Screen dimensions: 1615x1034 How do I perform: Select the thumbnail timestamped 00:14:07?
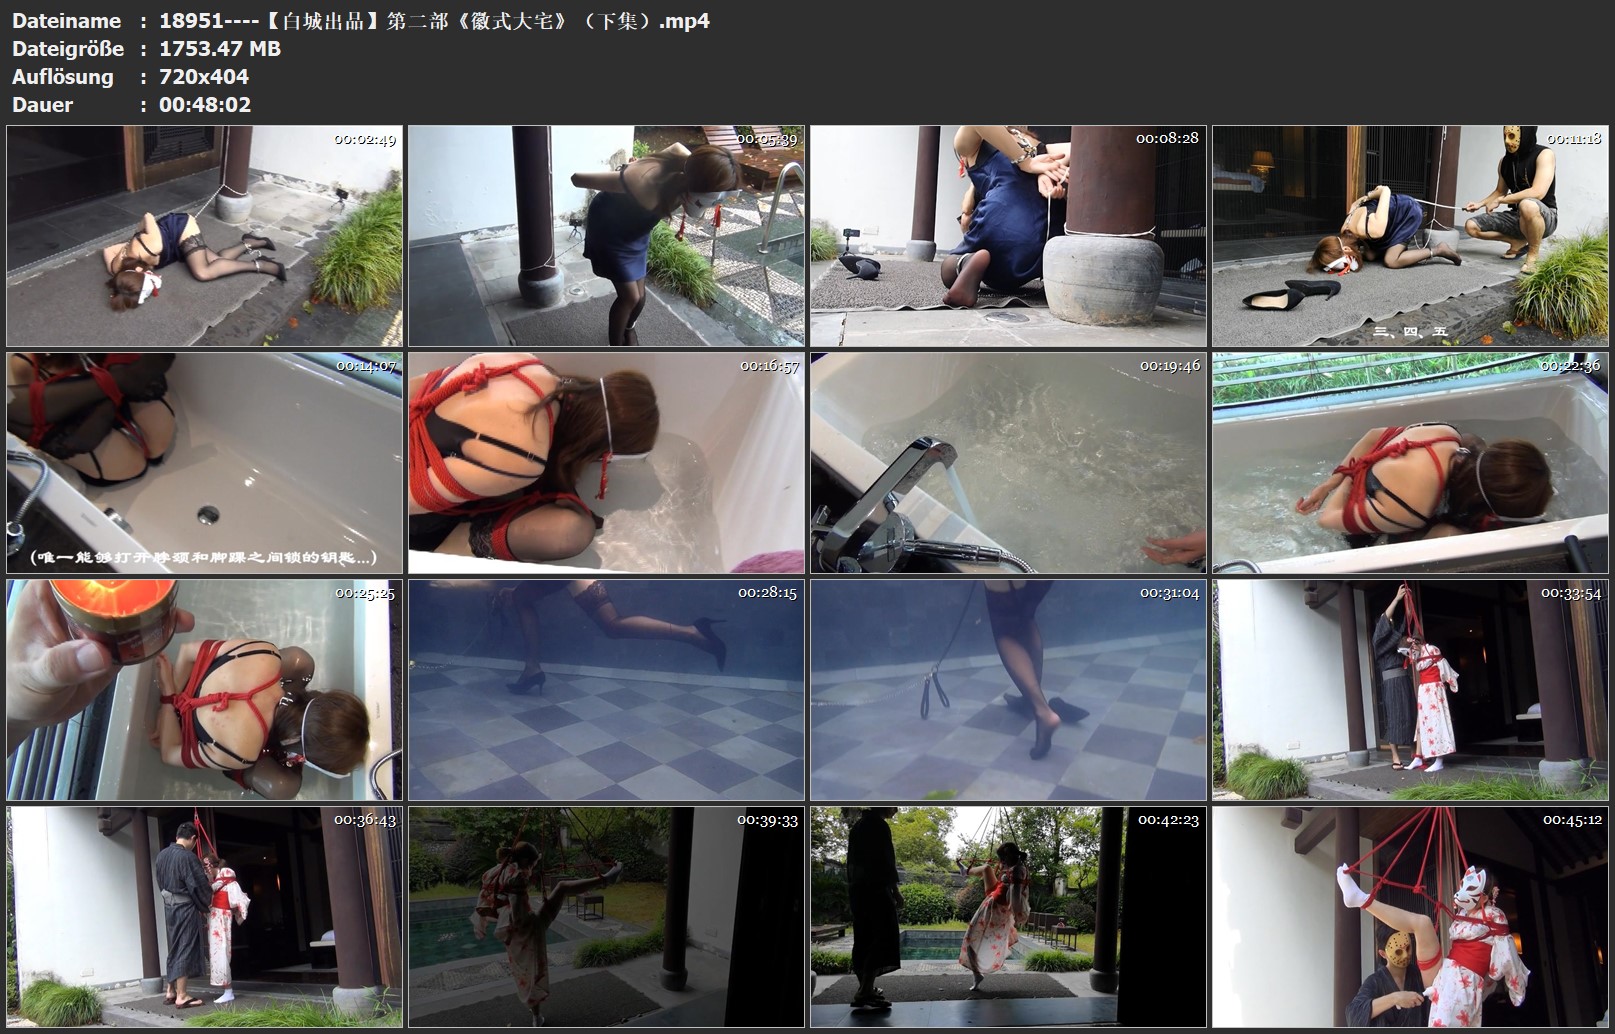[x=204, y=463]
